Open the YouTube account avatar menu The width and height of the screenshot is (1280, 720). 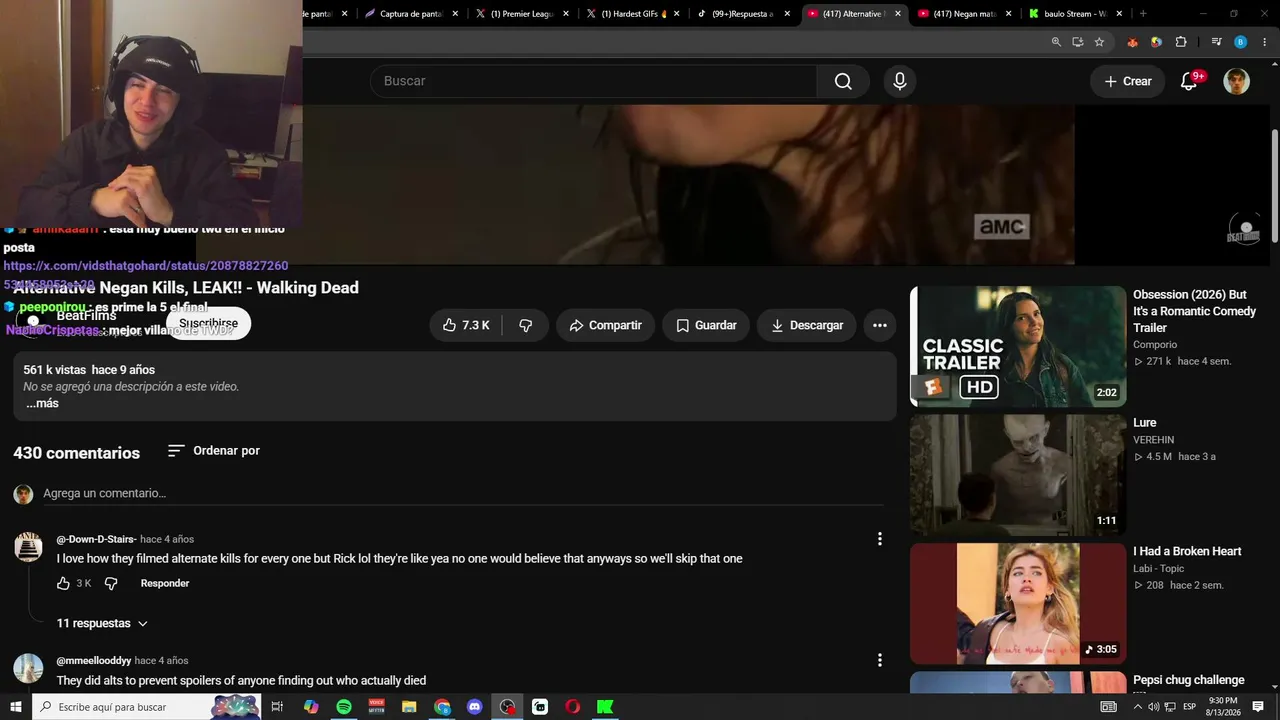1236,81
